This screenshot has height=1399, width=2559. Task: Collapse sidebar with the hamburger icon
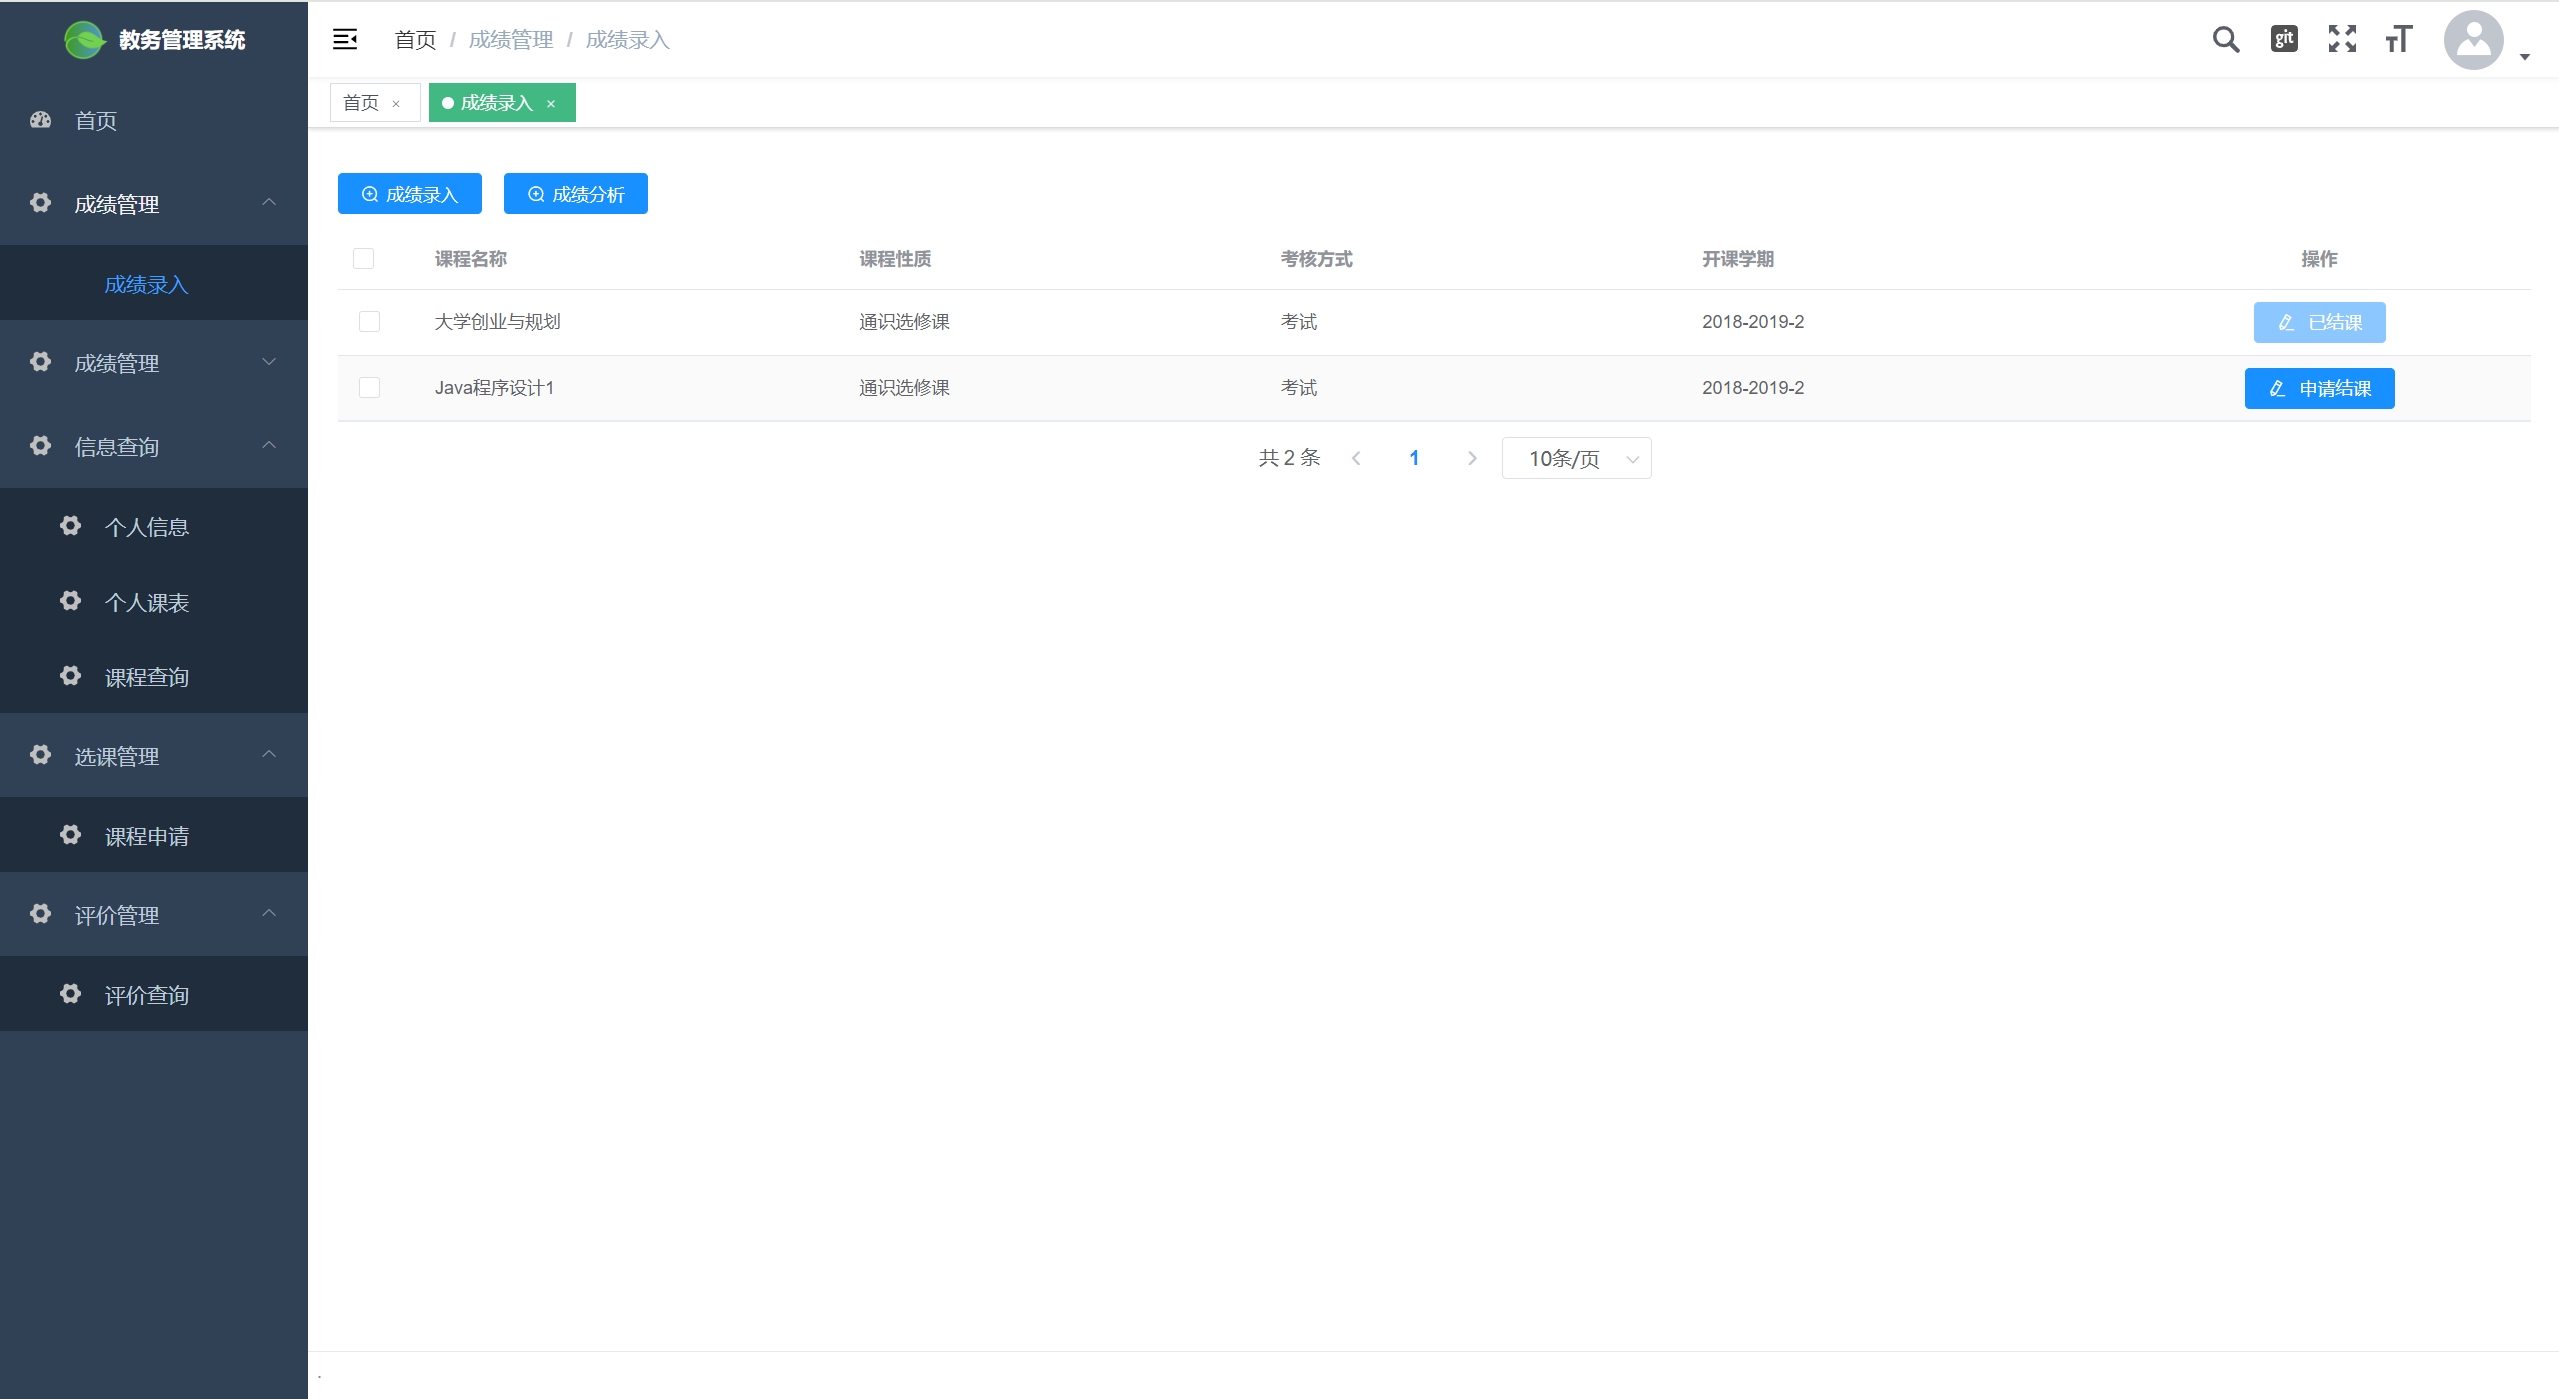point(345,39)
